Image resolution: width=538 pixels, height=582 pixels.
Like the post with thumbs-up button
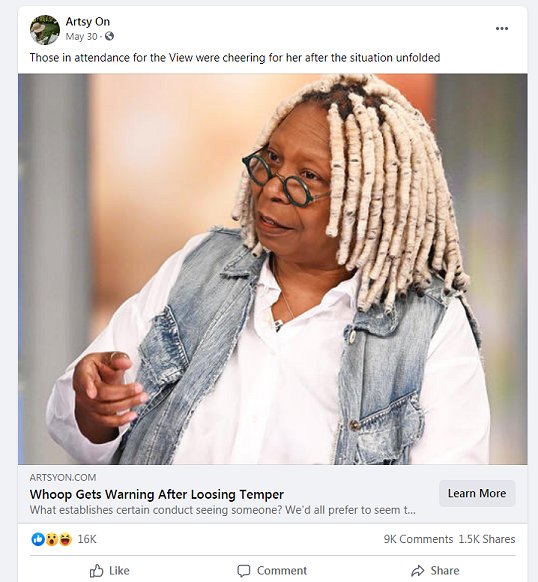click(x=110, y=570)
